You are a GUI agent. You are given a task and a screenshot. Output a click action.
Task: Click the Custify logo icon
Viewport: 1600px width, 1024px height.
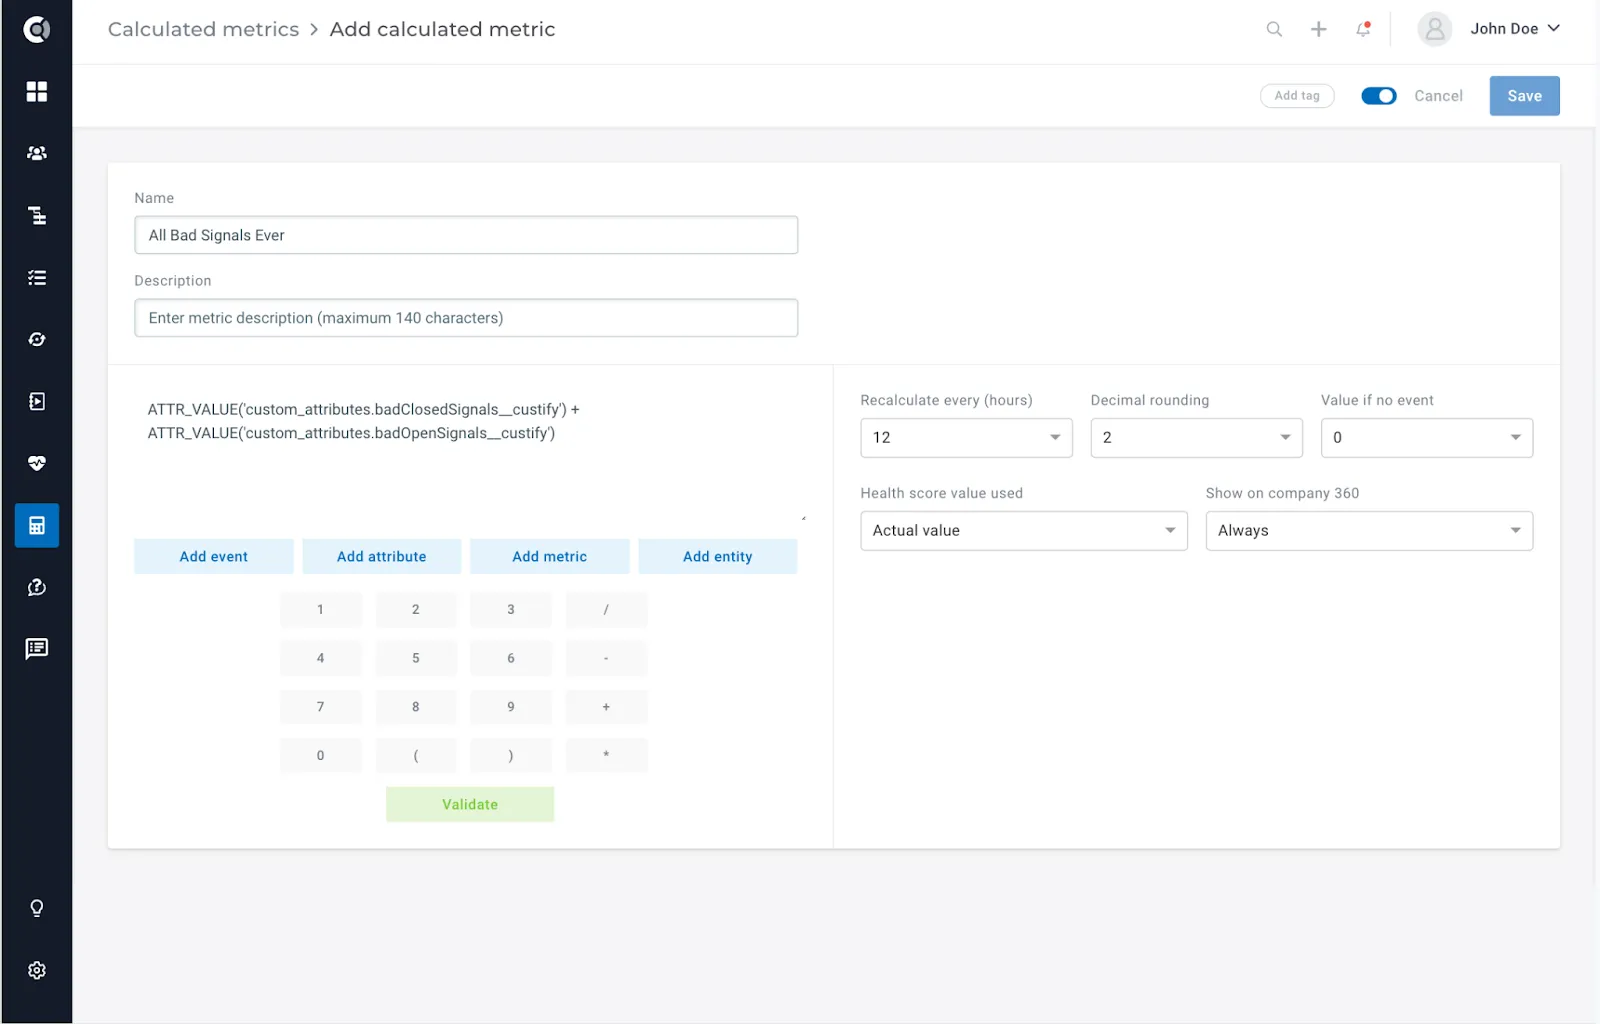(x=37, y=30)
